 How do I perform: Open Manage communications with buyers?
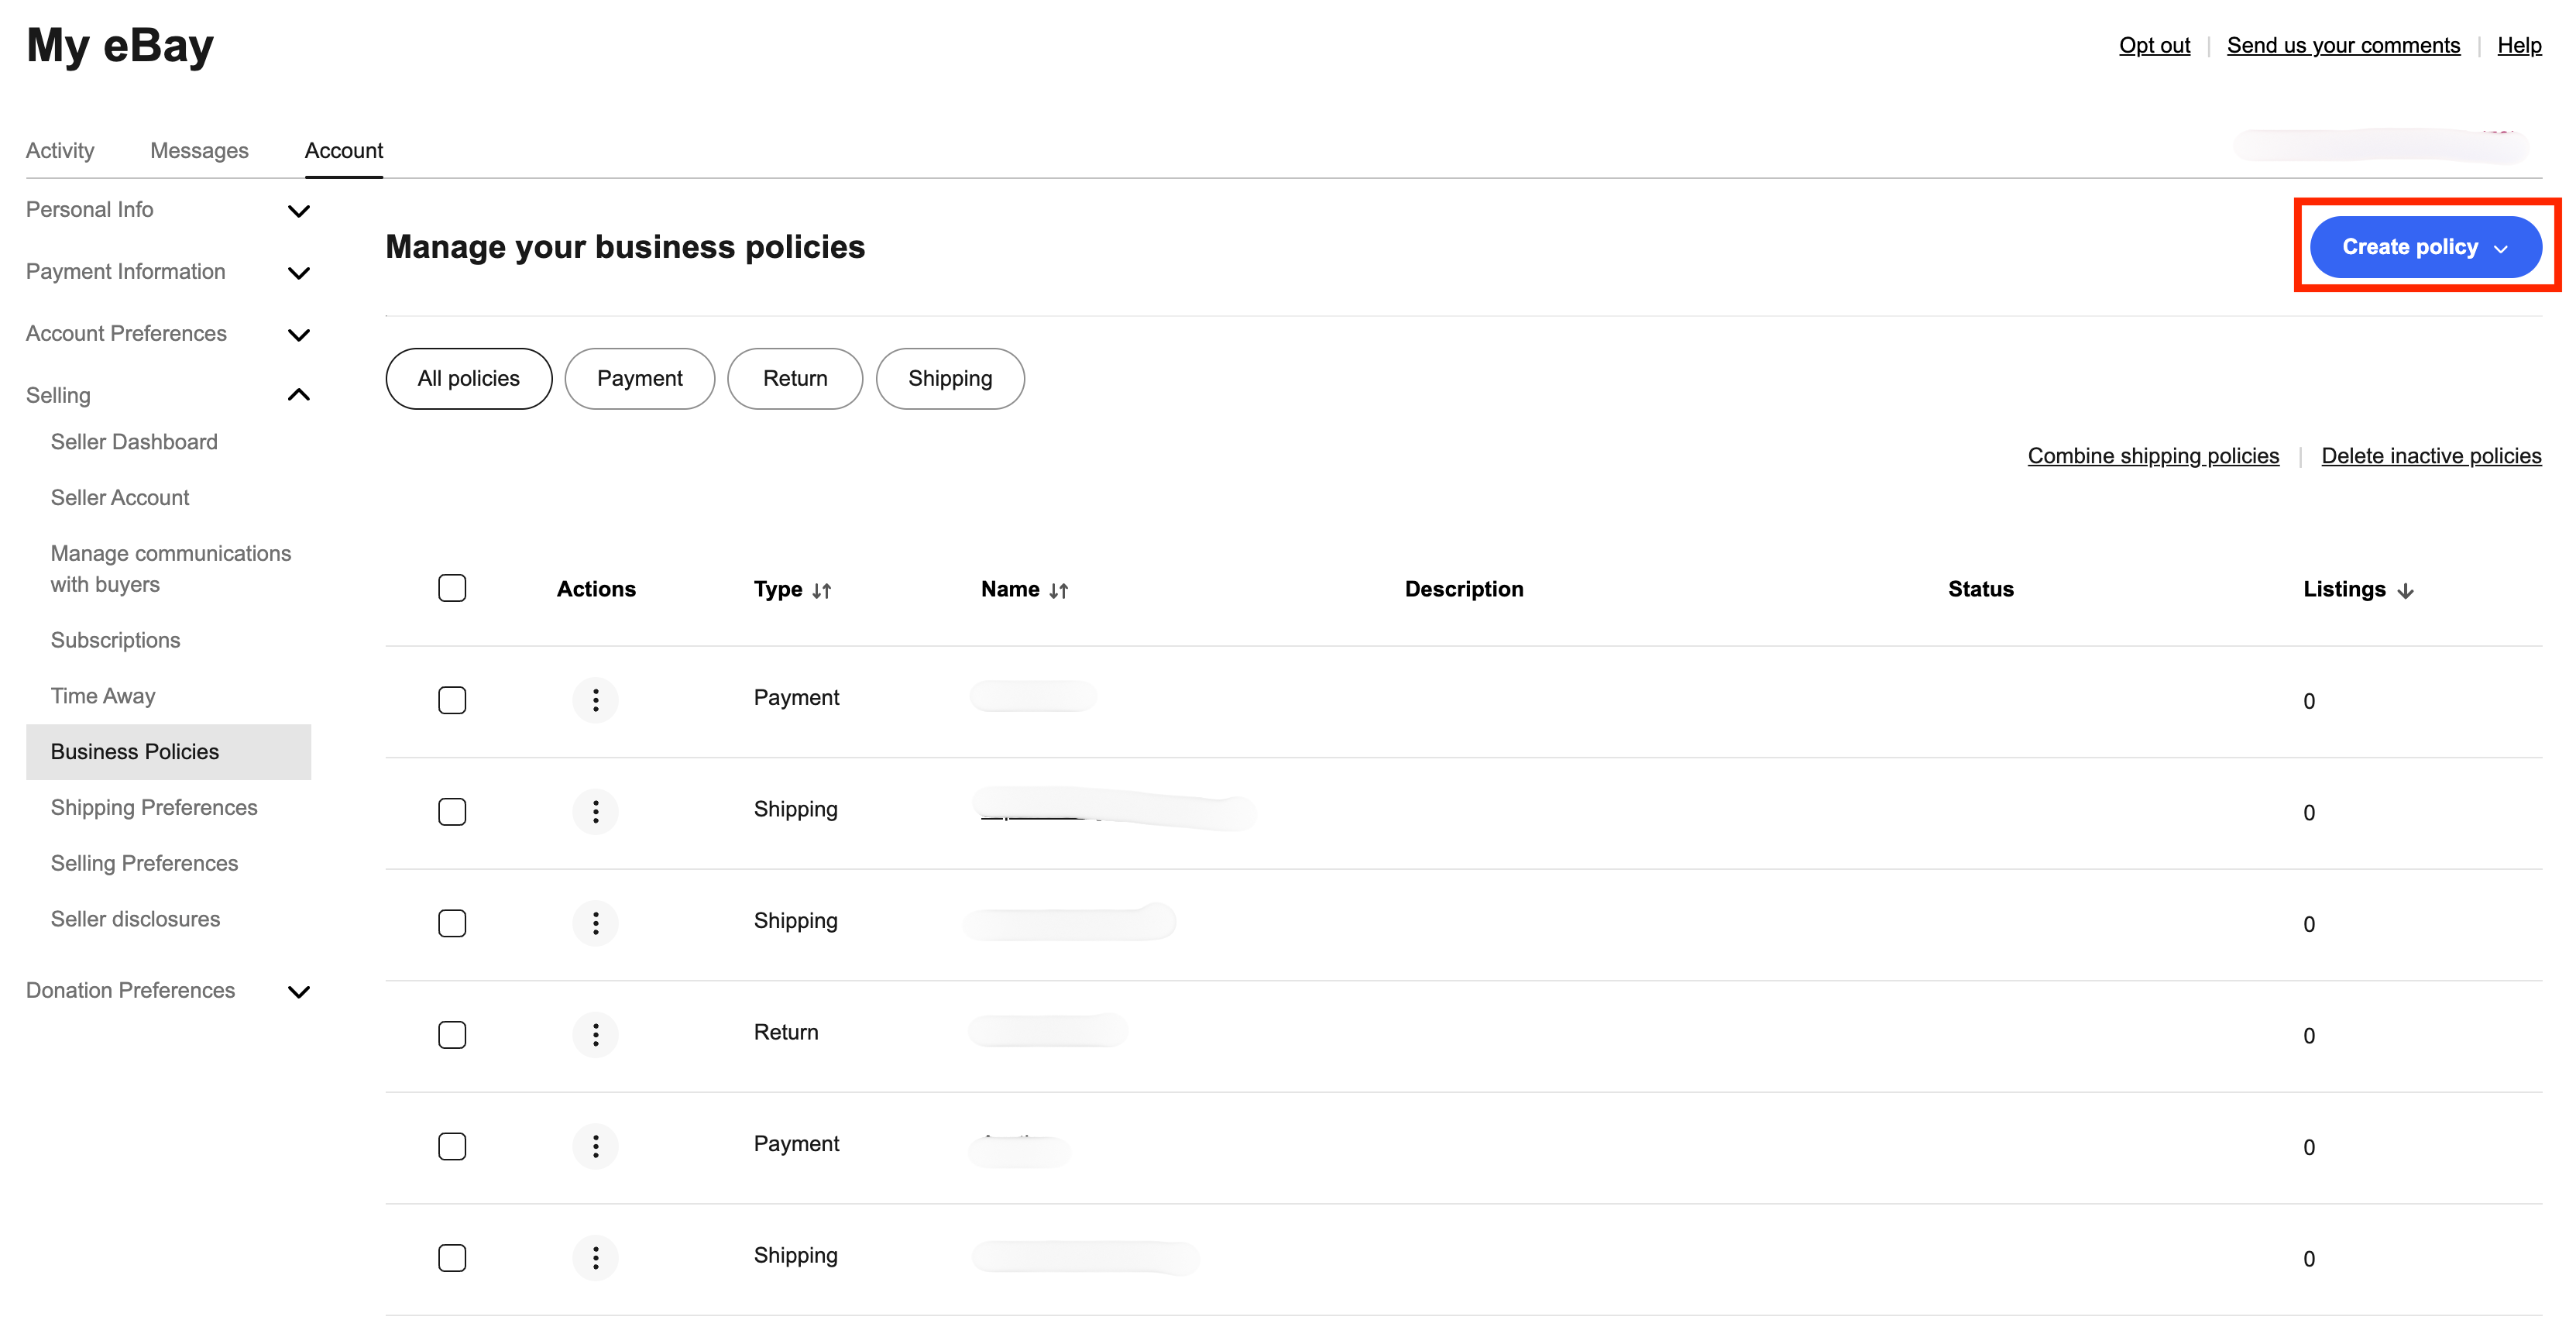coord(171,569)
